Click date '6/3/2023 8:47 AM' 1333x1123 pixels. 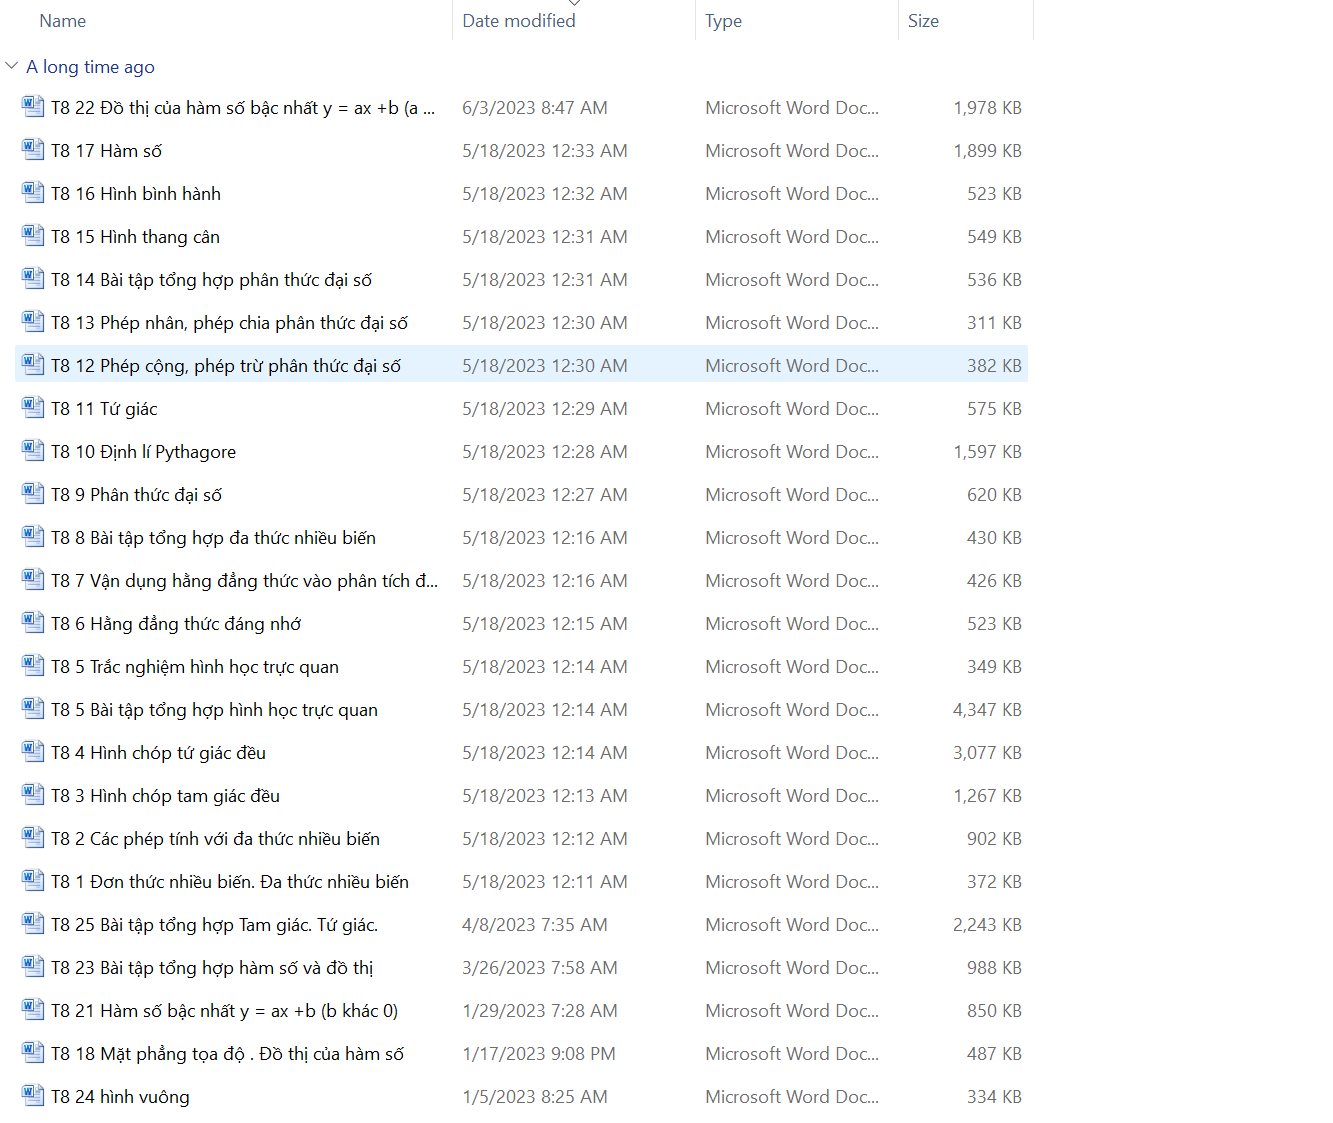[x=535, y=108]
